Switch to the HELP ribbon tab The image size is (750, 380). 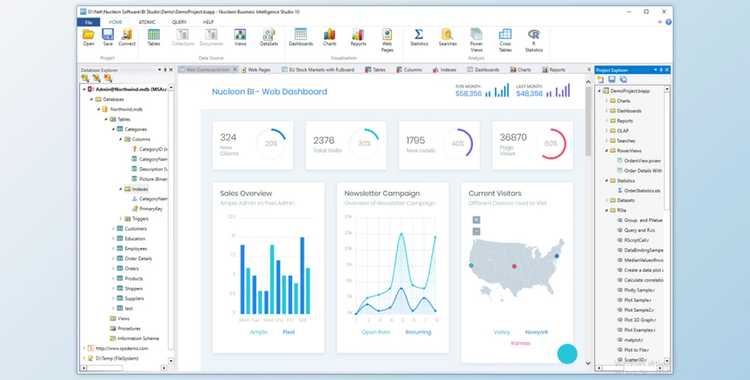pyautogui.click(x=208, y=22)
